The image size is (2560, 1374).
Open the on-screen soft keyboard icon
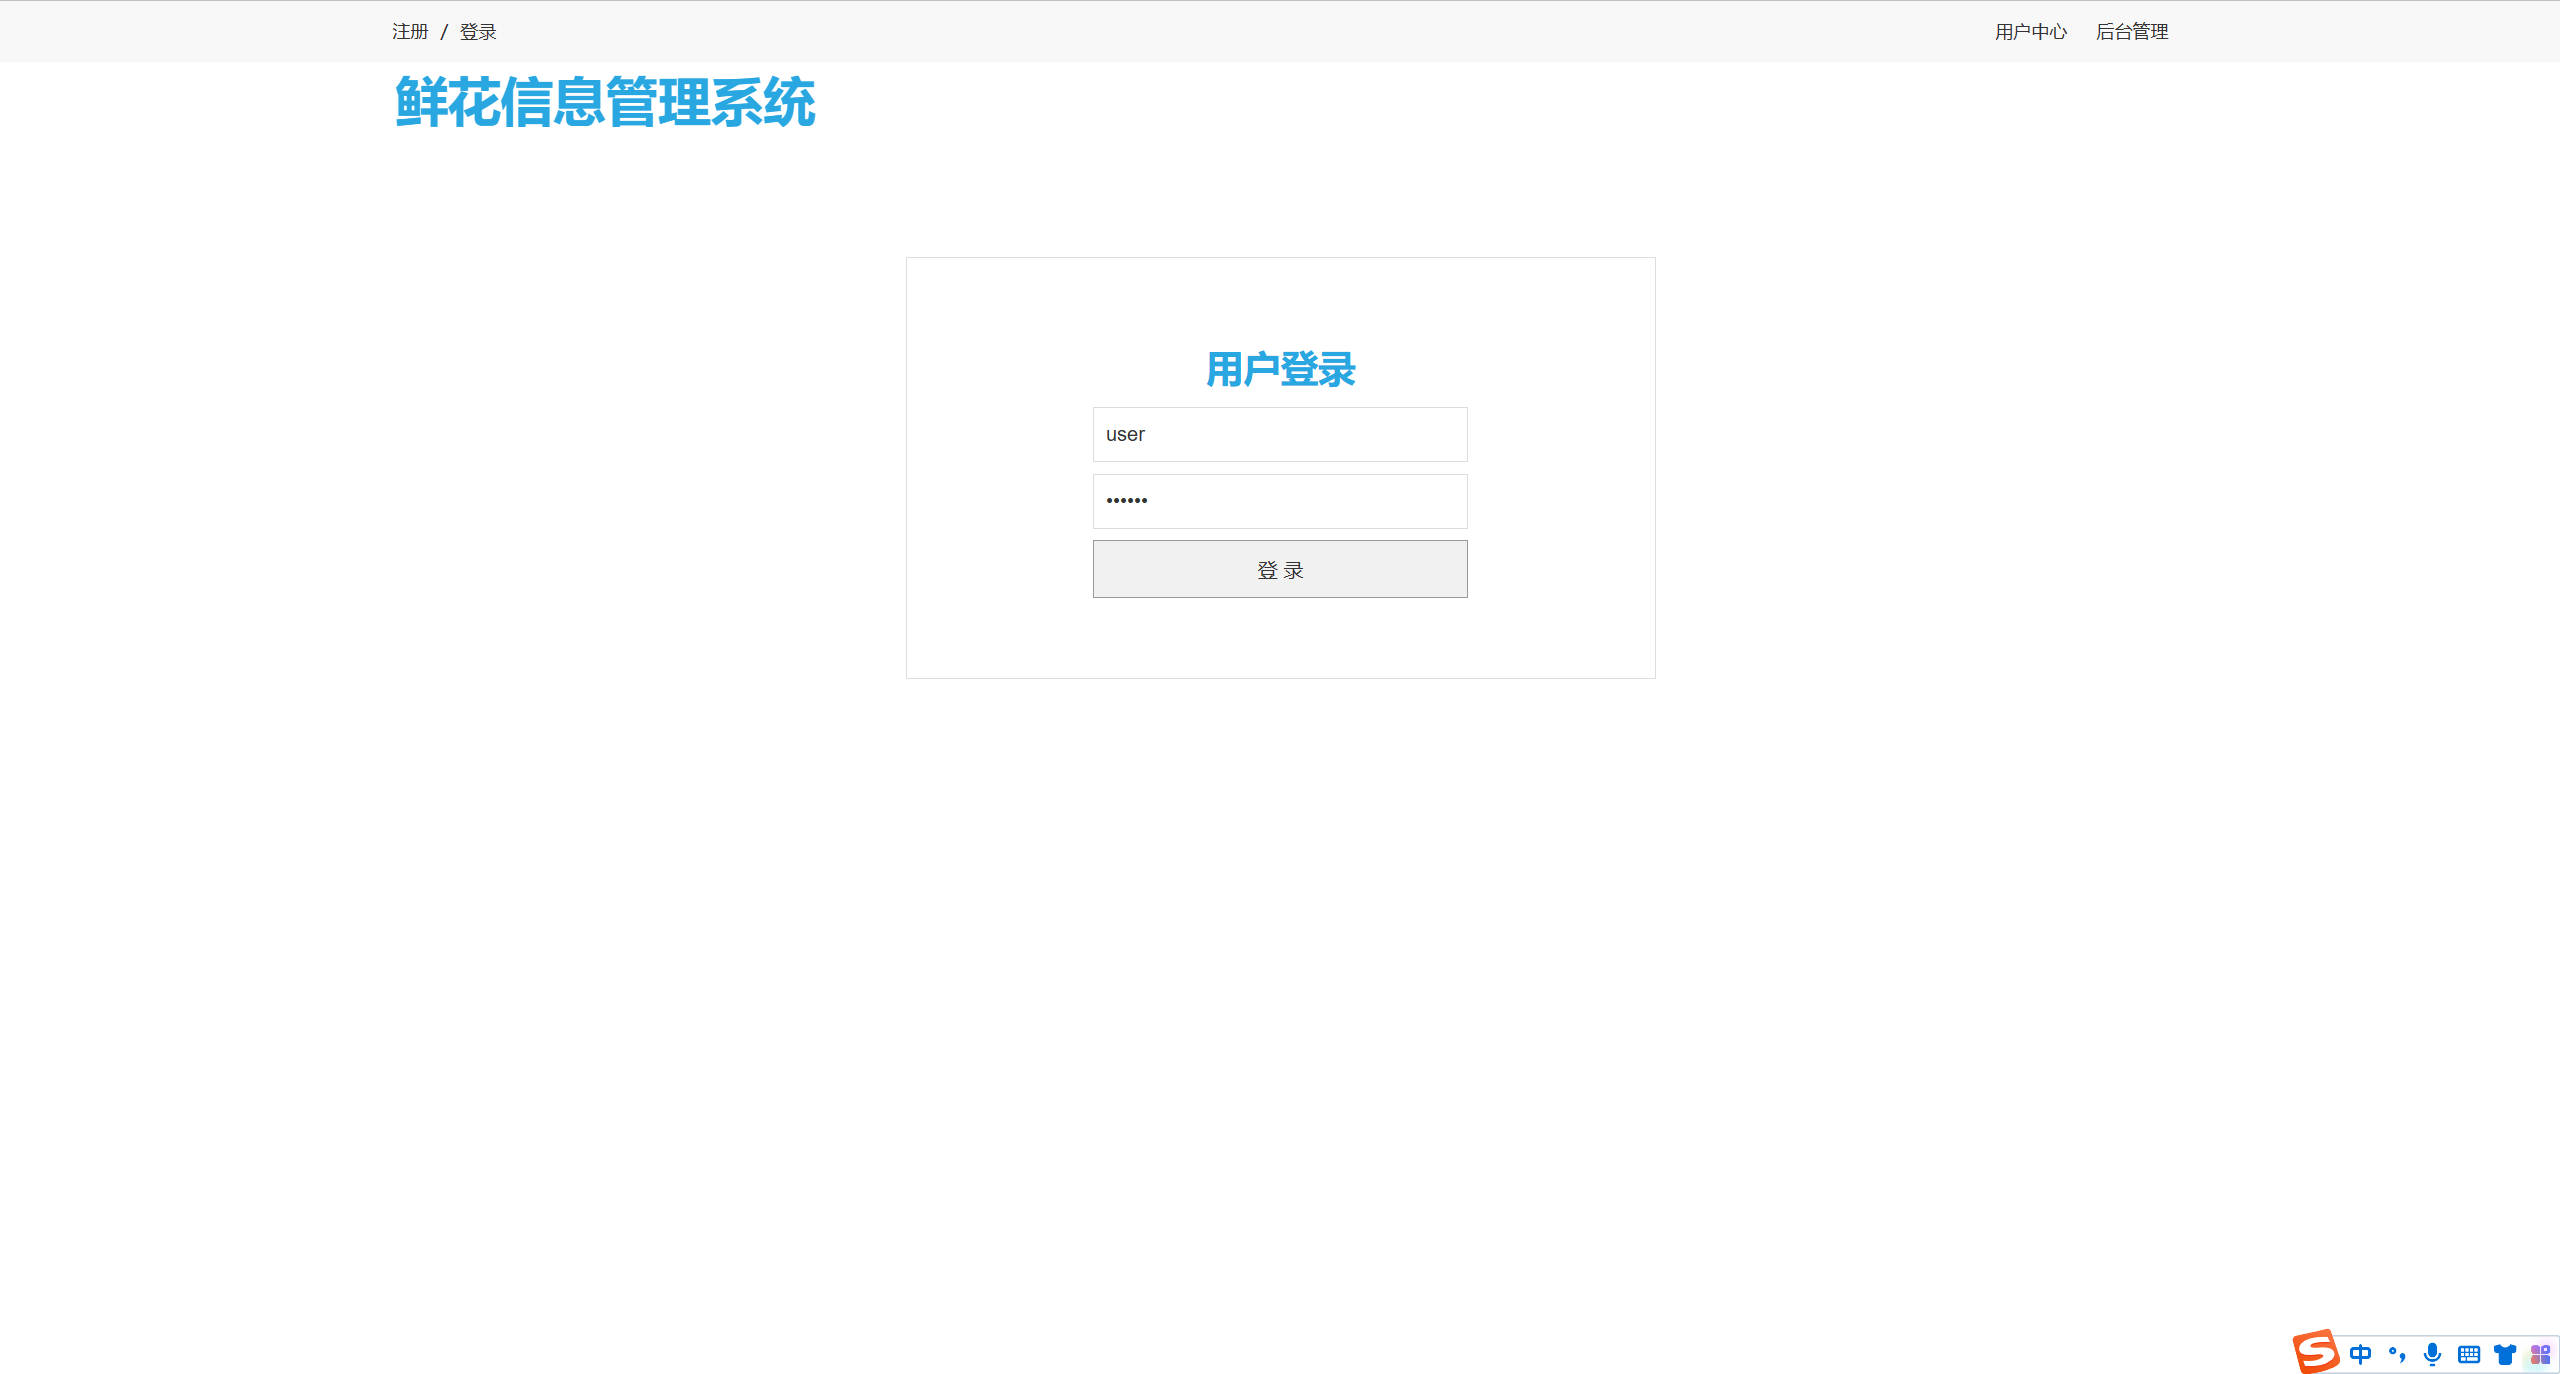(x=2467, y=1353)
